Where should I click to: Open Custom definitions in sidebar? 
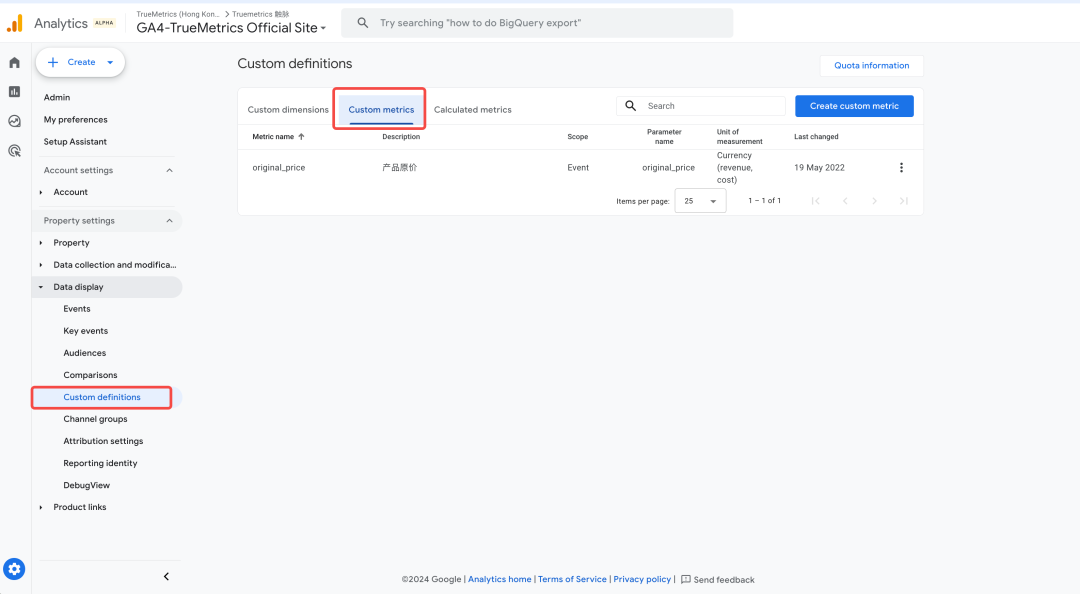pyautogui.click(x=102, y=397)
